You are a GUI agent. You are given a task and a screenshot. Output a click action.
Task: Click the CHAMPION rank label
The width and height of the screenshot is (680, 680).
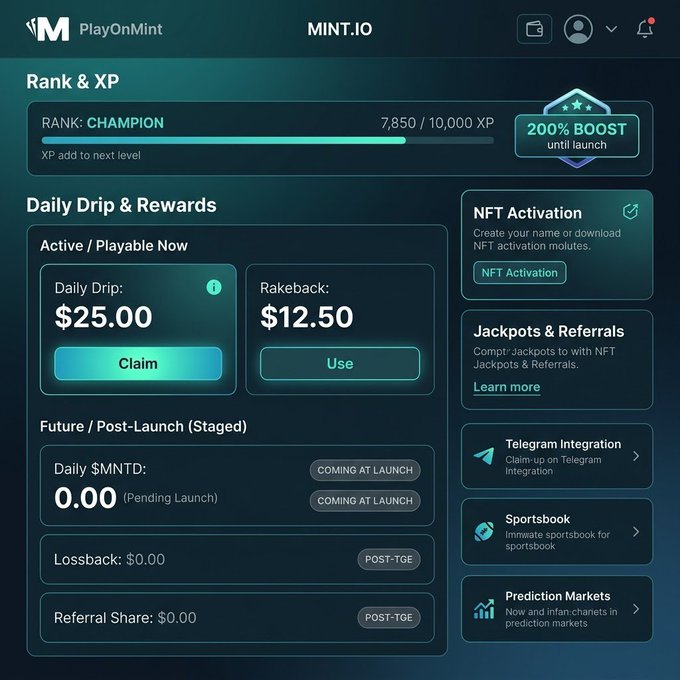(125, 123)
